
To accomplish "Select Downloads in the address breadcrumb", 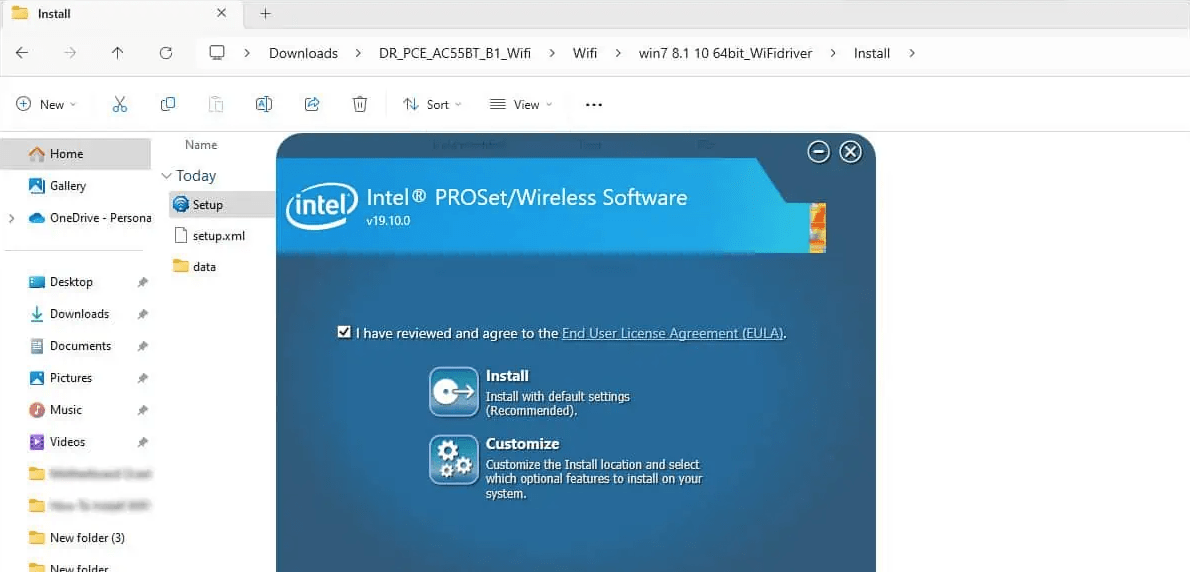I will click(x=303, y=53).
